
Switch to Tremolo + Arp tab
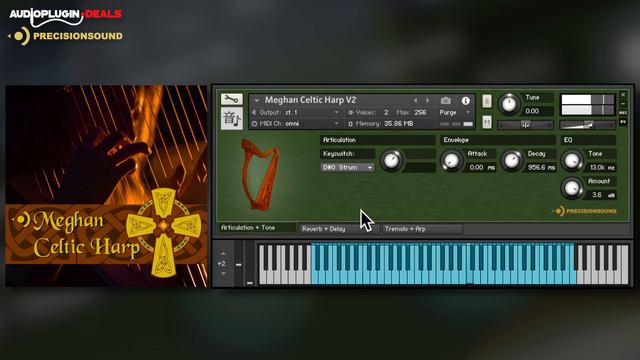pos(422,229)
